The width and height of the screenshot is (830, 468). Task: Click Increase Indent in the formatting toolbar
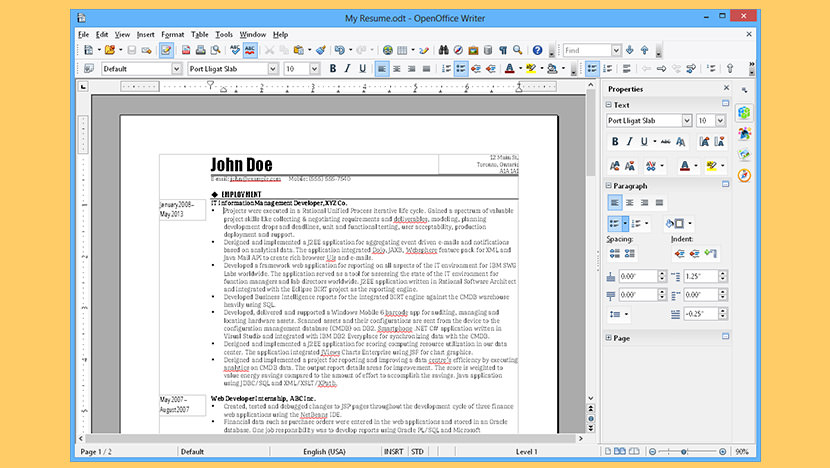[x=491, y=69]
